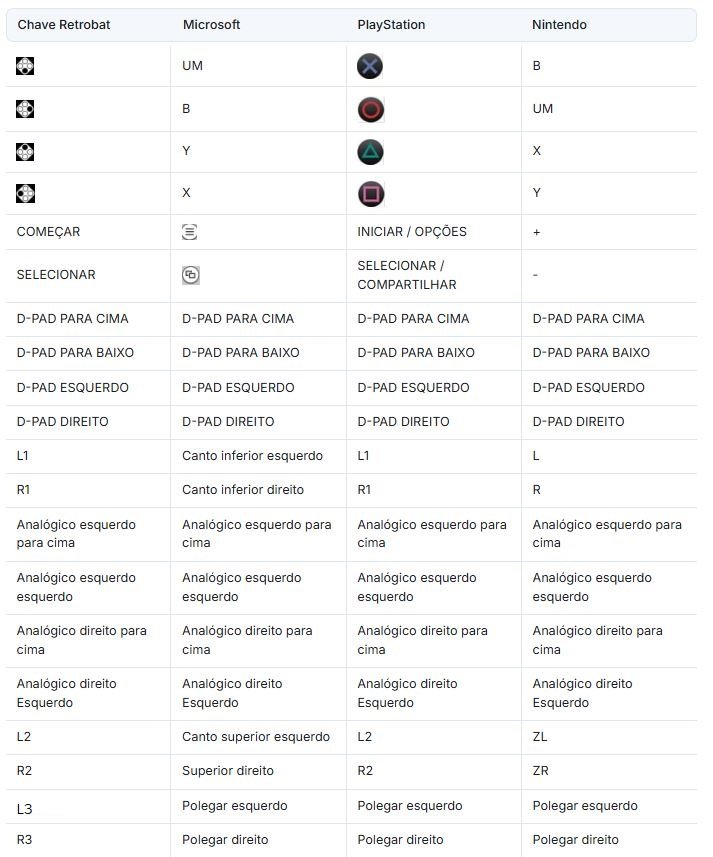The image size is (713, 857).
Task: Select the Chave Retrobat column header
Action: (x=63, y=25)
